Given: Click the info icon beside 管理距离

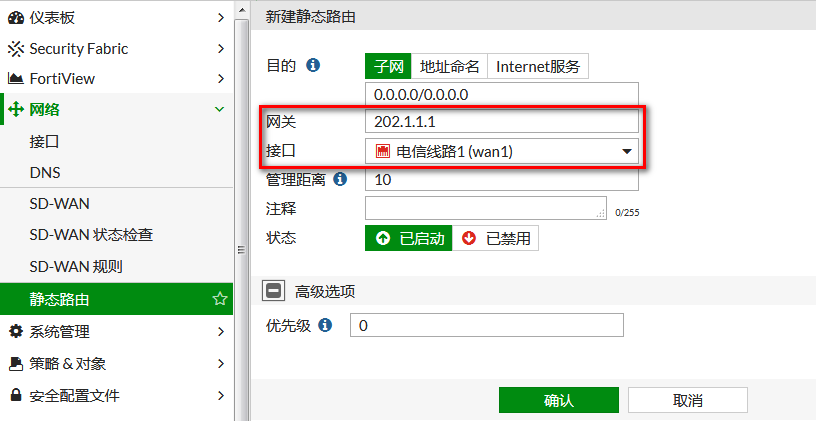Looking at the screenshot, I should (x=340, y=180).
